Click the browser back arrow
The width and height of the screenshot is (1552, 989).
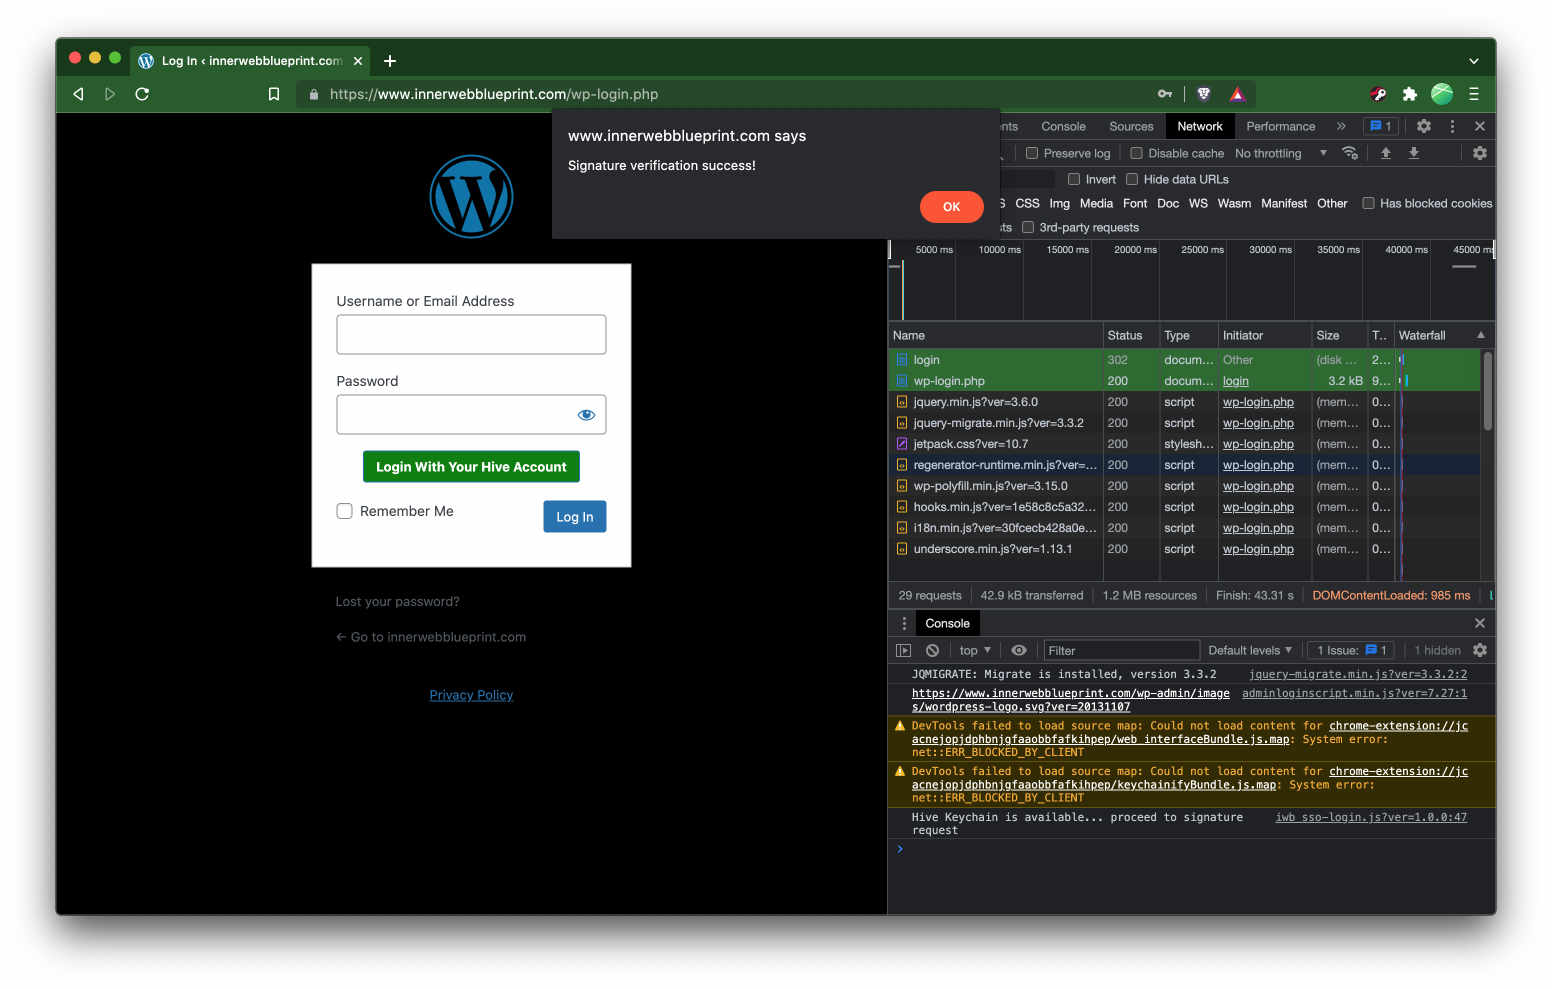coord(78,94)
